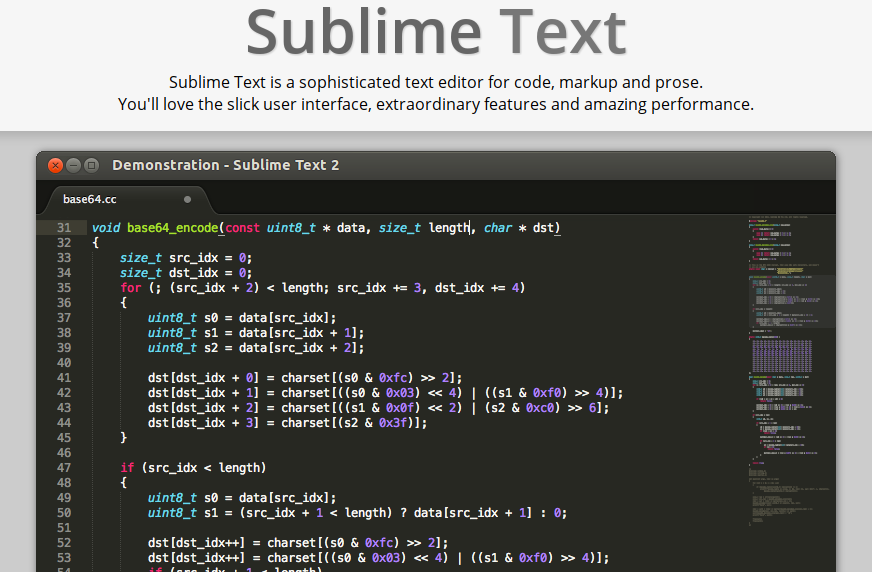The width and height of the screenshot is (872, 572).
Task: Click the opening brace on line 32
Action: point(96,243)
